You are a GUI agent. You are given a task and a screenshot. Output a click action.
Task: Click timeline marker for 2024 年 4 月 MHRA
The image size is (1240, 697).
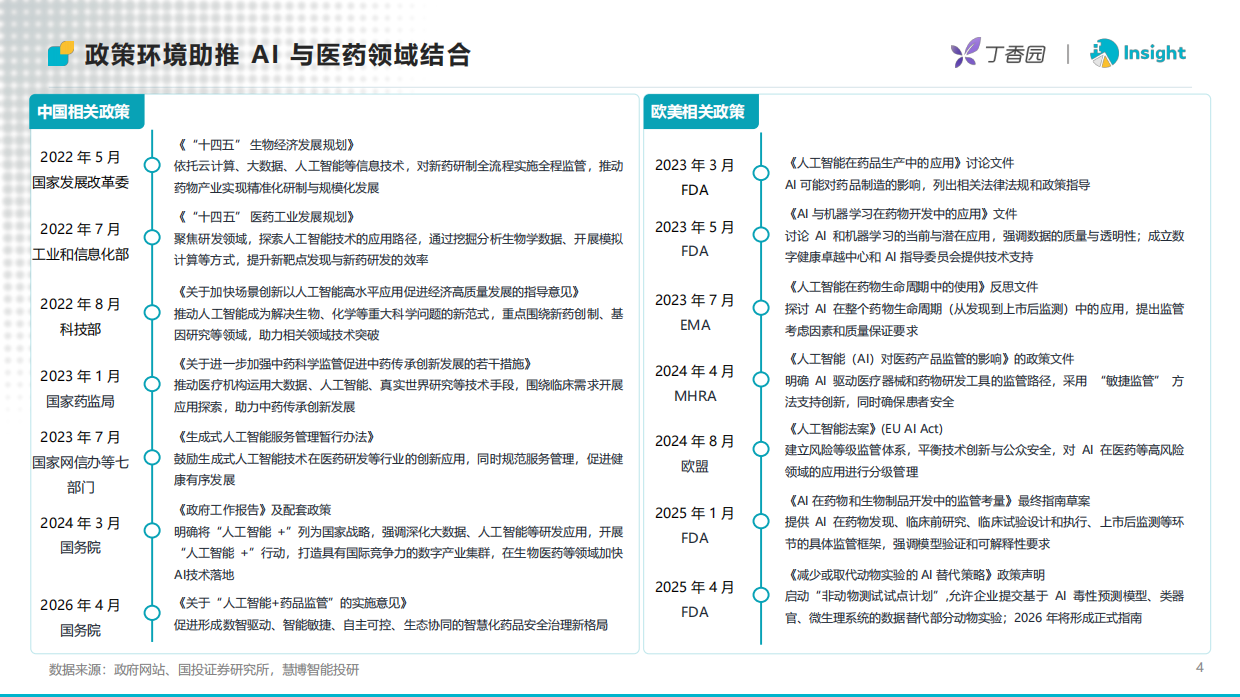(762, 380)
